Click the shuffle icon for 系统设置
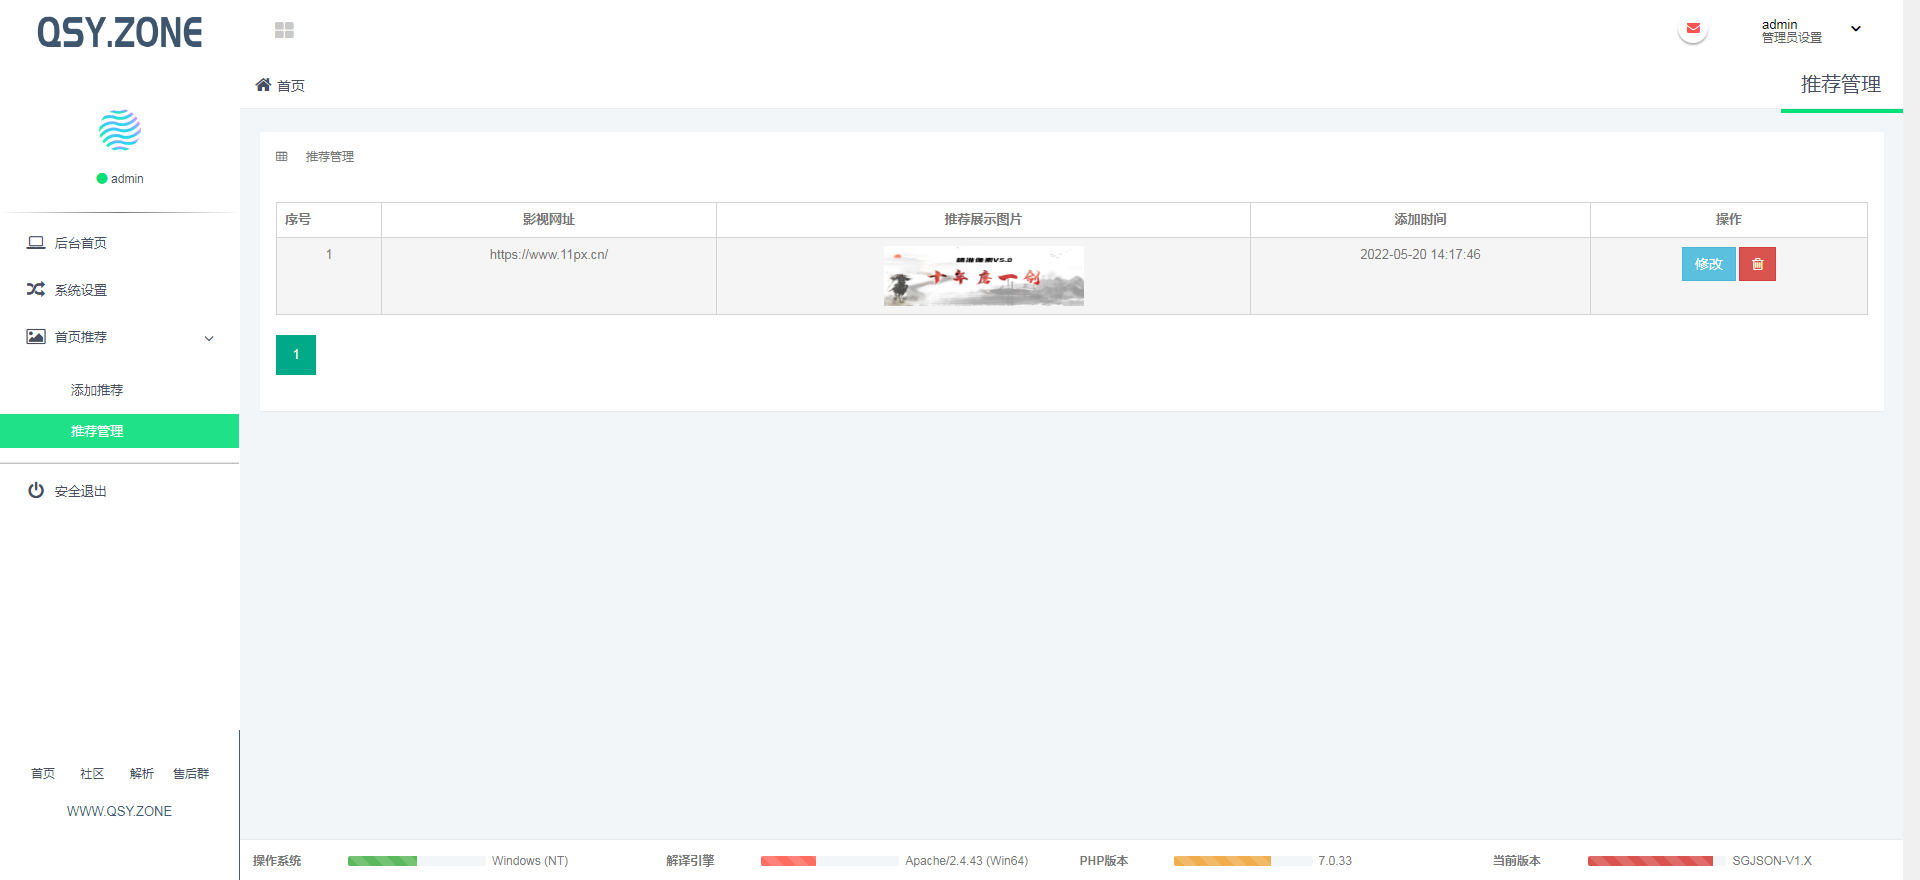 (x=36, y=290)
